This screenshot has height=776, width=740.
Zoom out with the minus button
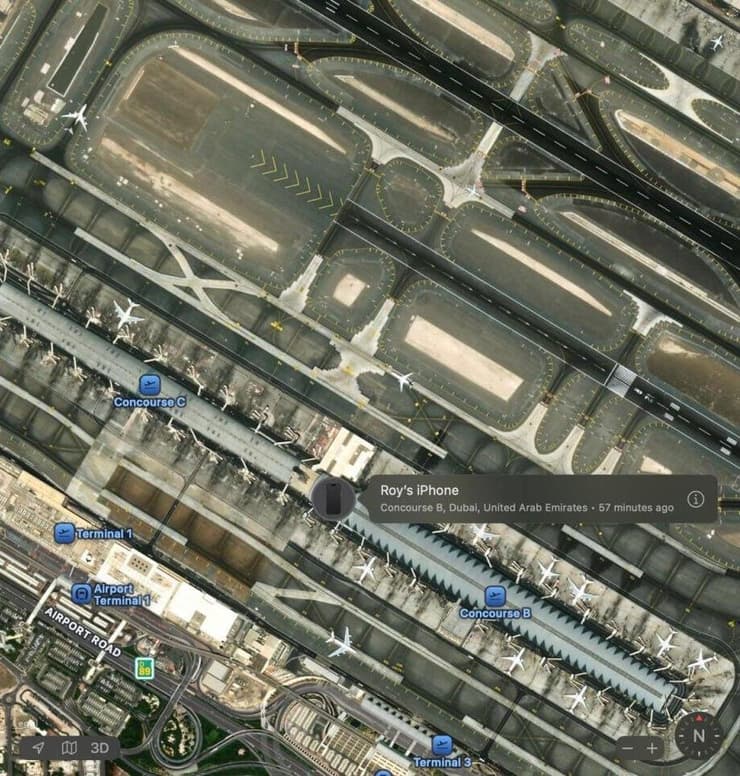627,748
